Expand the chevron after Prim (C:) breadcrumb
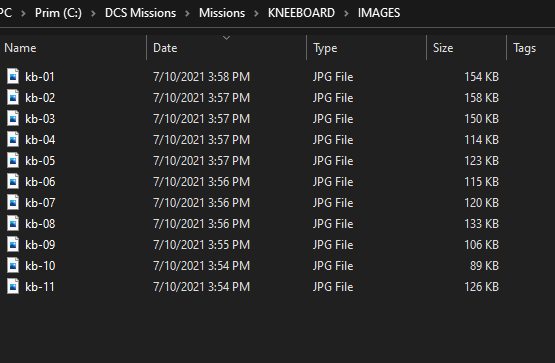The image size is (555, 363). point(93,13)
